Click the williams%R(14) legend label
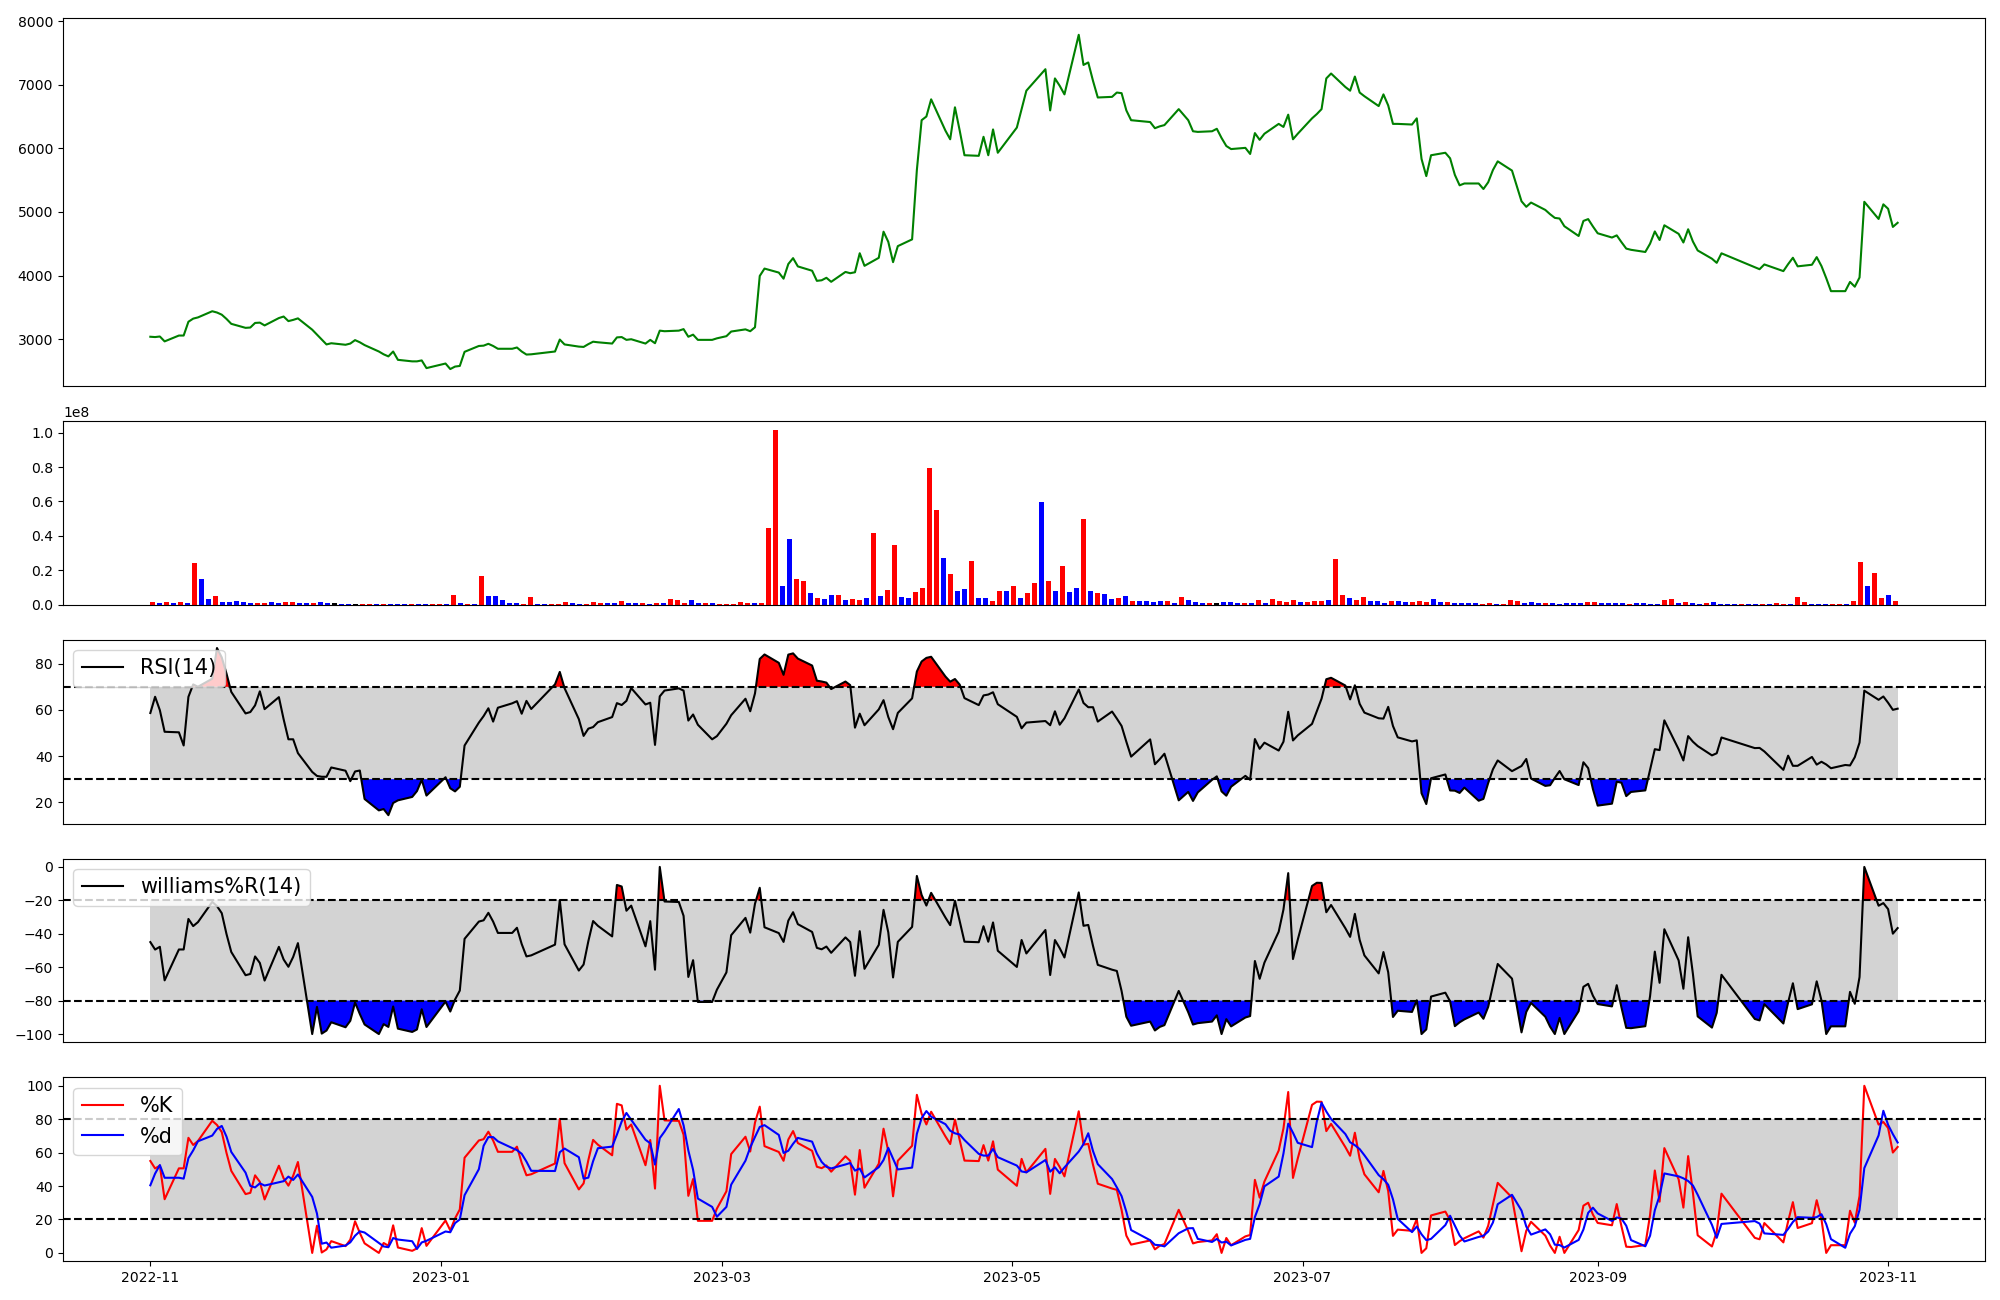 pos(220,886)
